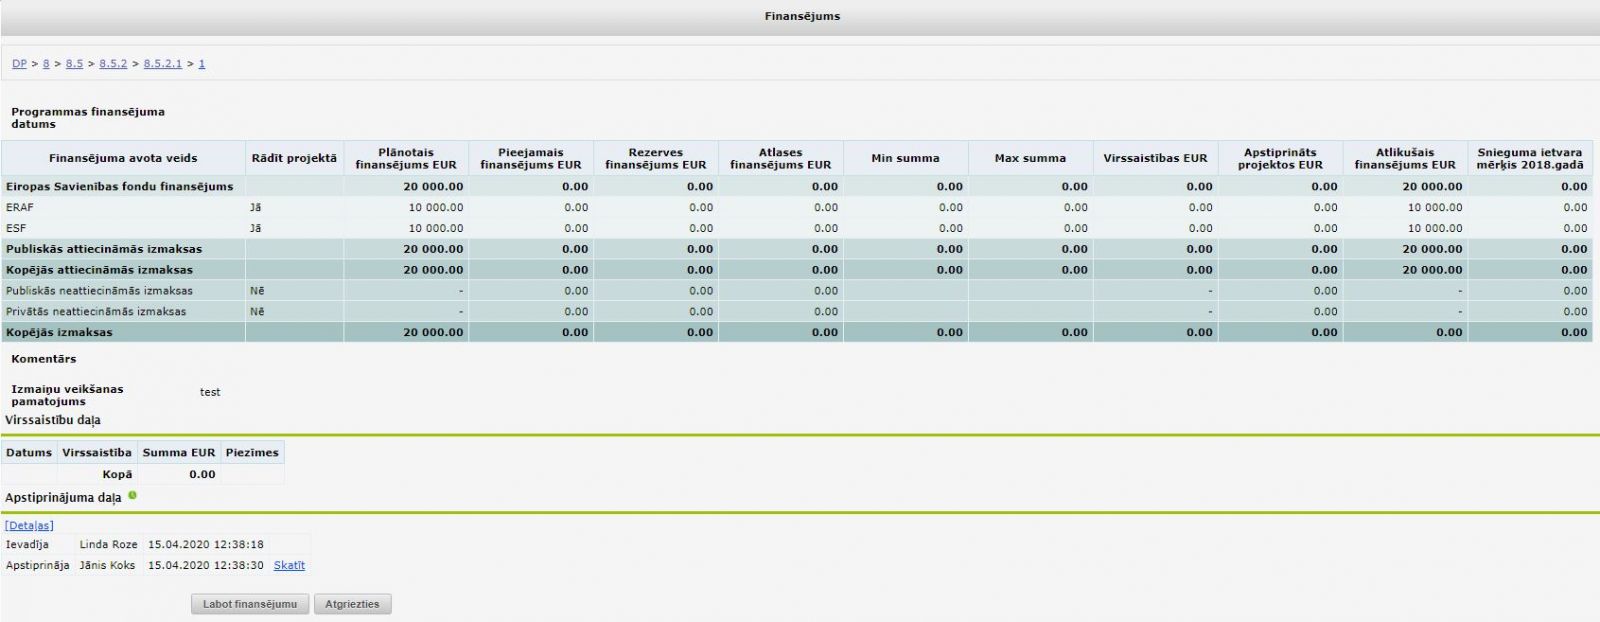
Task: Select the ESF row label
Action: (16, 228)
